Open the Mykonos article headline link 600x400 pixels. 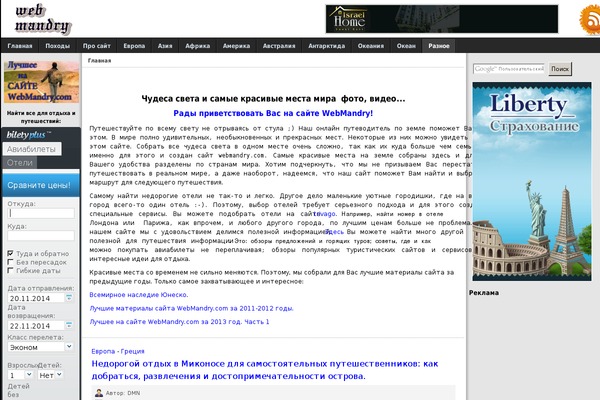(265, 370)
